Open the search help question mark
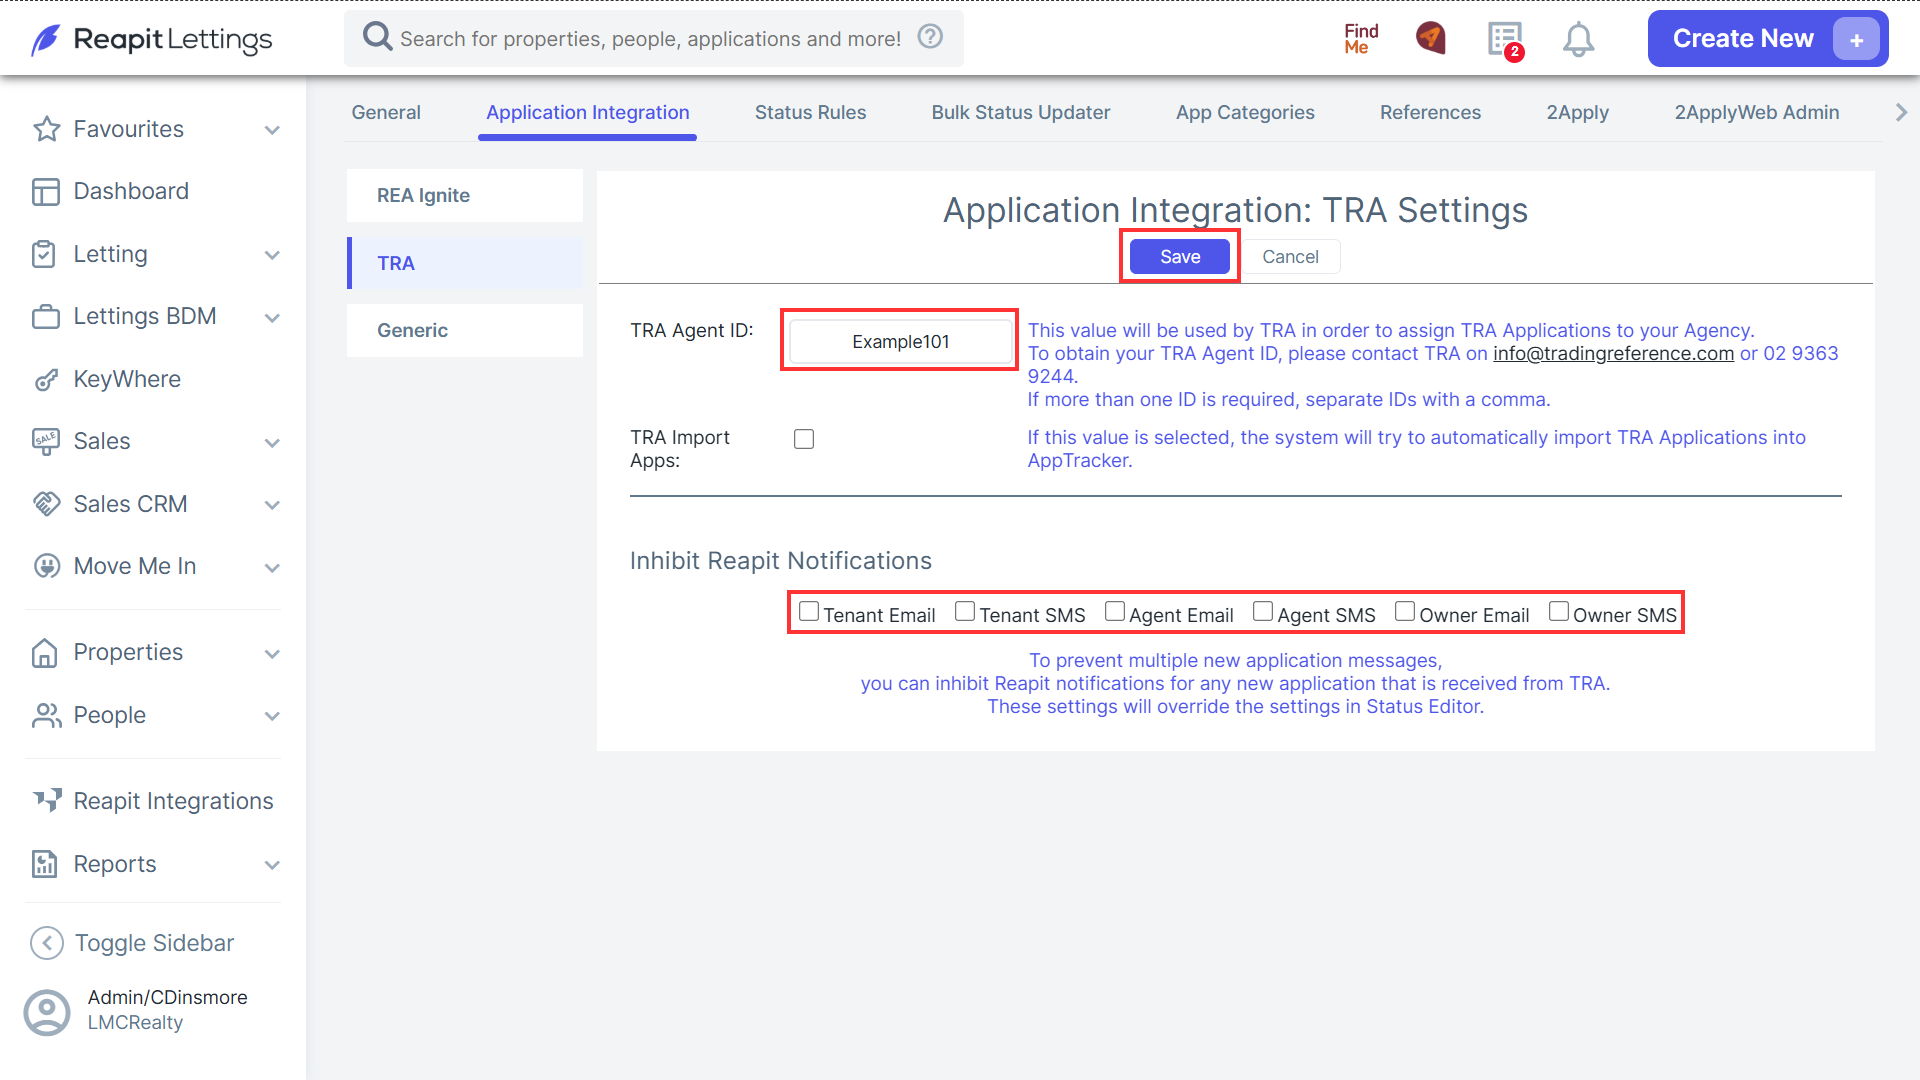 tap(930, 37)
